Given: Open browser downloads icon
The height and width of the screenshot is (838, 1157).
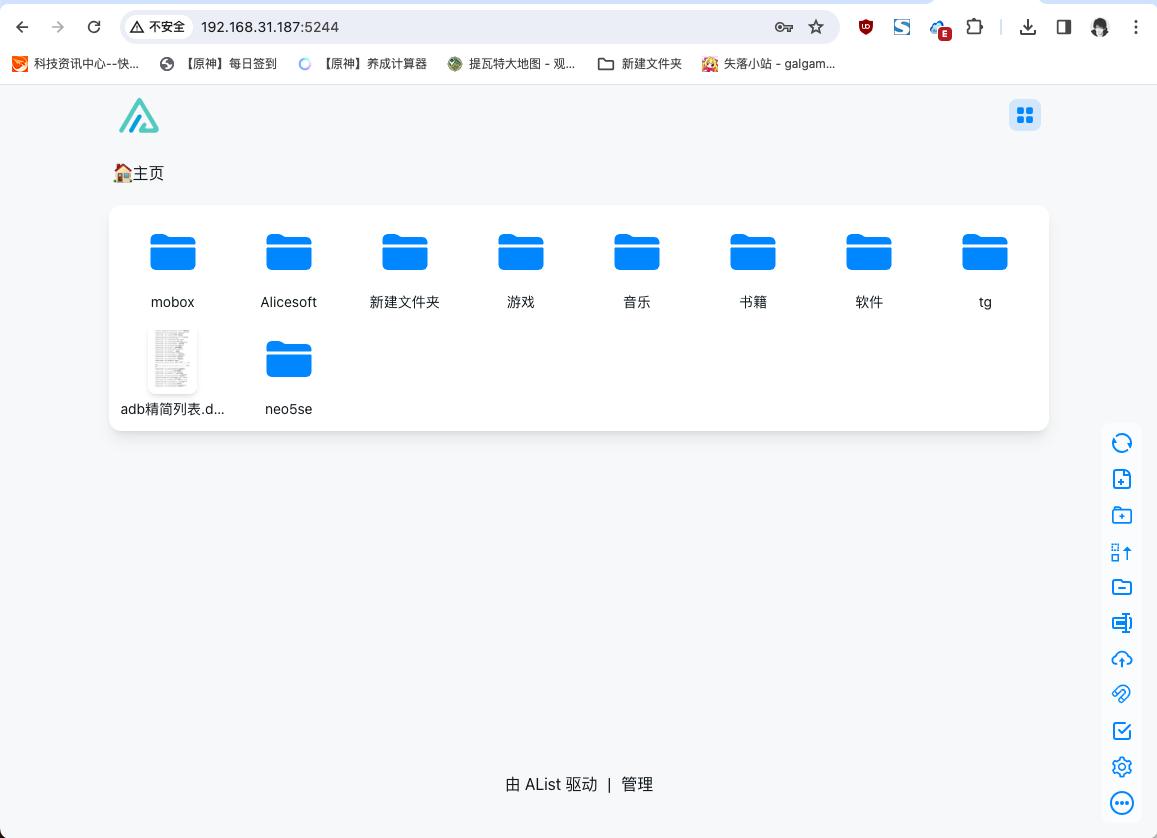Looking at the screenshot, I should point(1027,27).
